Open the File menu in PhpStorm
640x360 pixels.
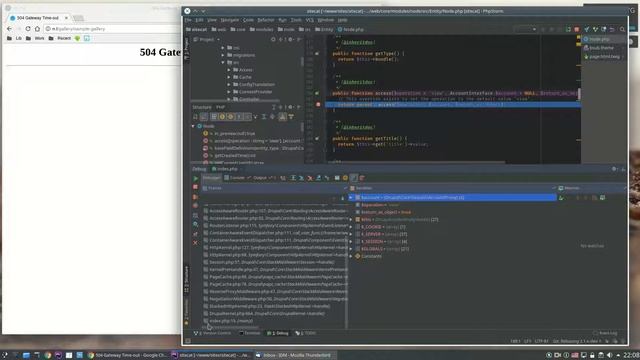coord(188,20)
